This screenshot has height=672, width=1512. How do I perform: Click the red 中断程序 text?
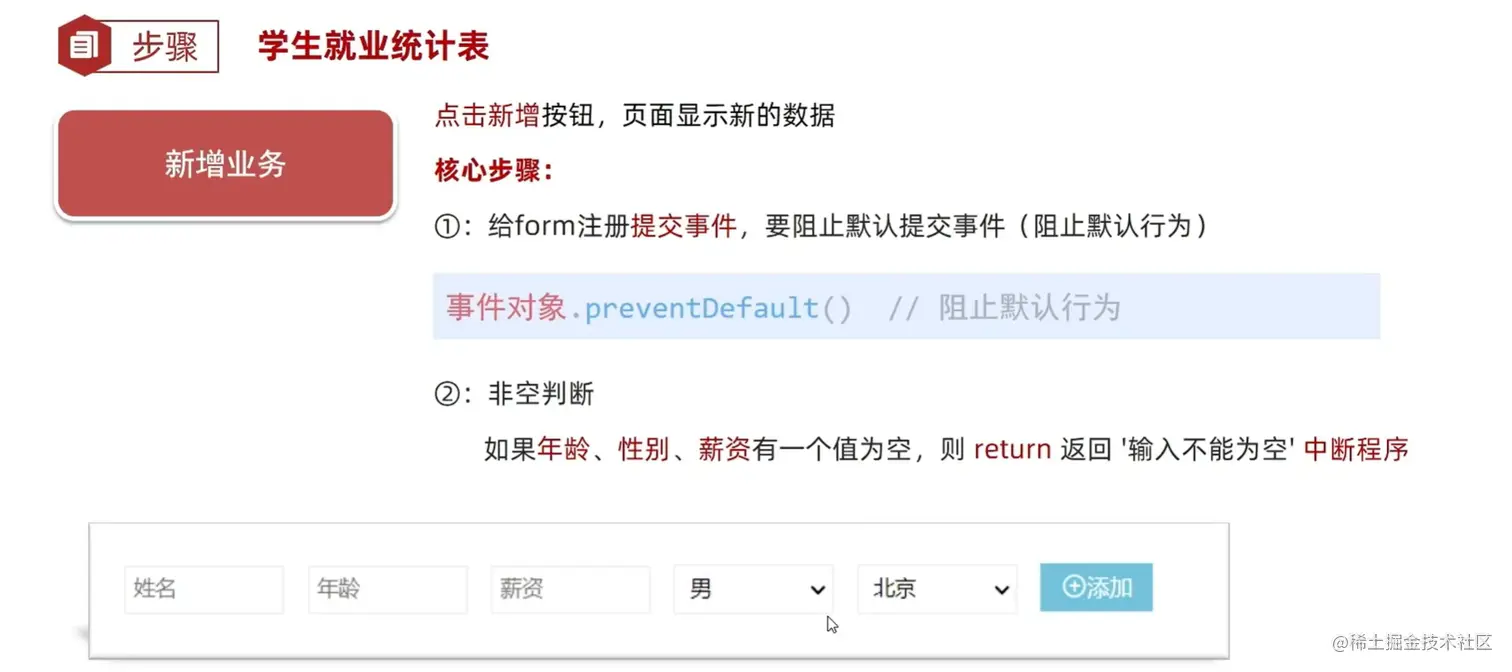1356,450
